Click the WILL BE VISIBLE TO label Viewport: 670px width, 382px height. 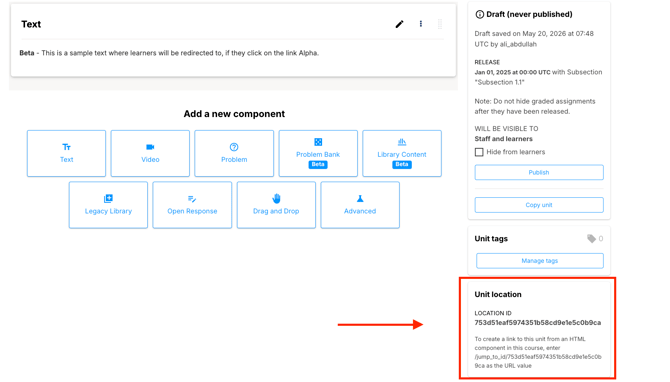(x=506, y=129)
